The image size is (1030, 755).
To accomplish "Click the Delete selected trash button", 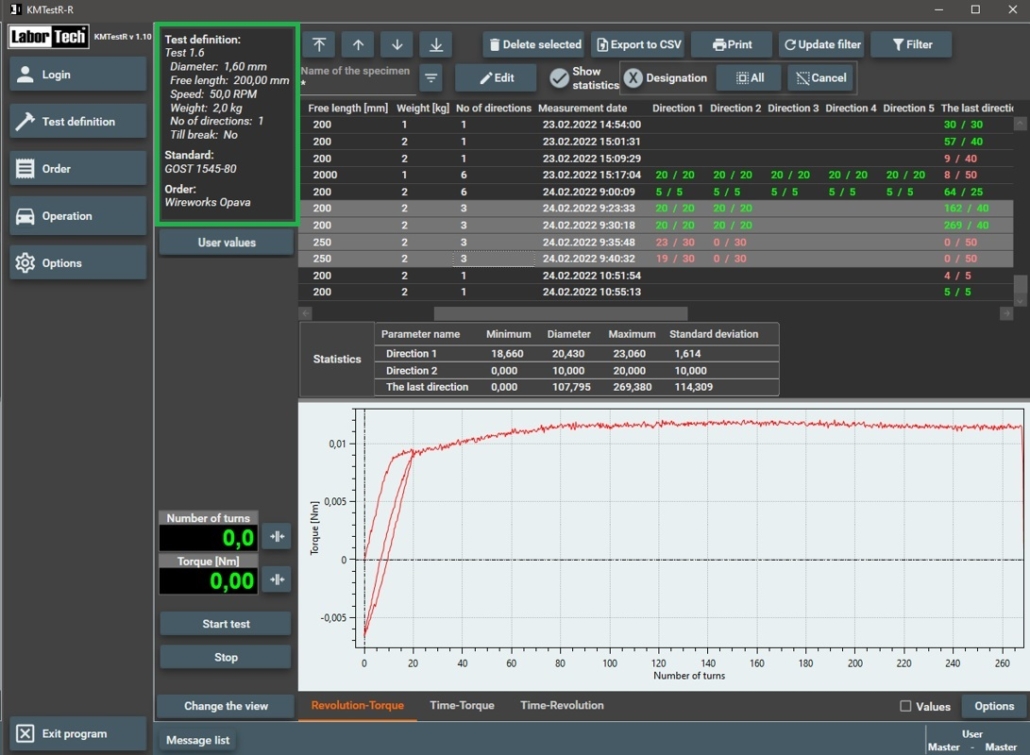I will click(x=534, y=45).
